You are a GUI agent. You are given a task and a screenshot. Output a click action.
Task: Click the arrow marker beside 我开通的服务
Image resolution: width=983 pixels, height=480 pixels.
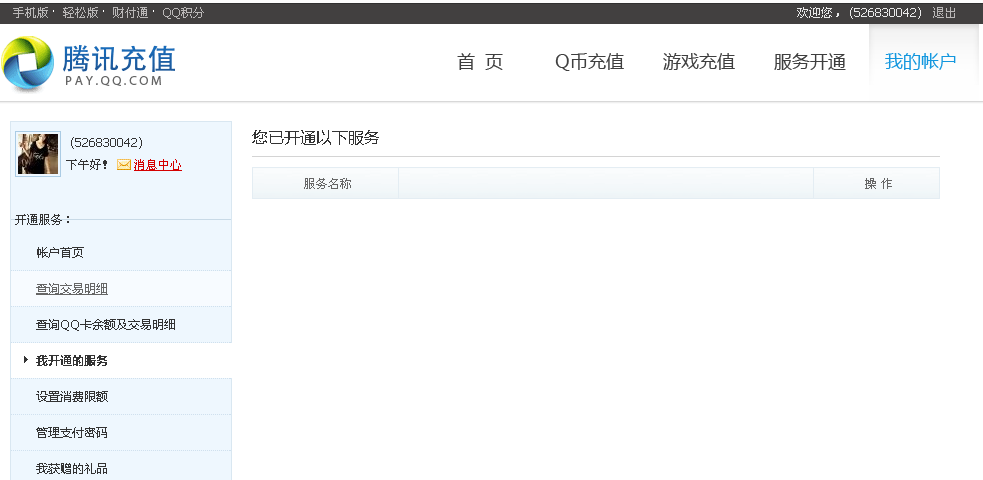click(26, 360)
